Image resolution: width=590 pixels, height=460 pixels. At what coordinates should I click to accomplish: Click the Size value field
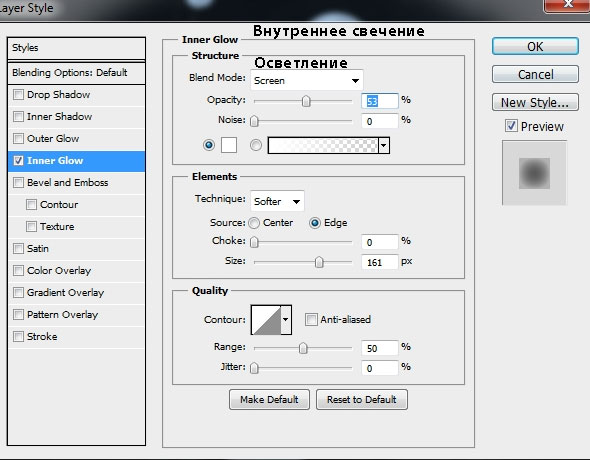click(x=380, y=262)
